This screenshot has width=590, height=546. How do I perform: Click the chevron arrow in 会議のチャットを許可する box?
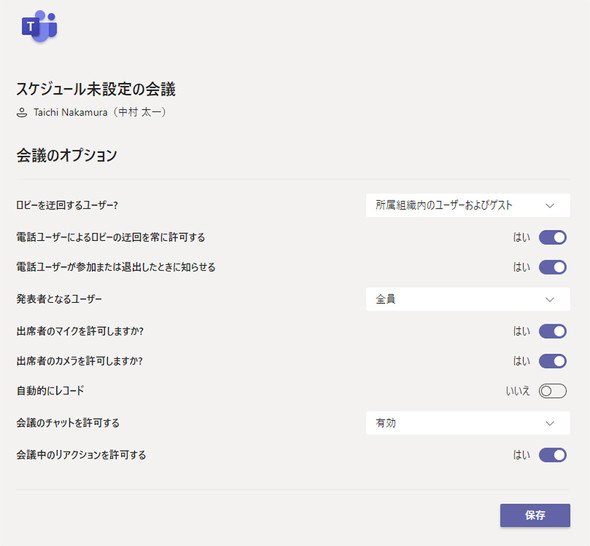pos(550,423)
